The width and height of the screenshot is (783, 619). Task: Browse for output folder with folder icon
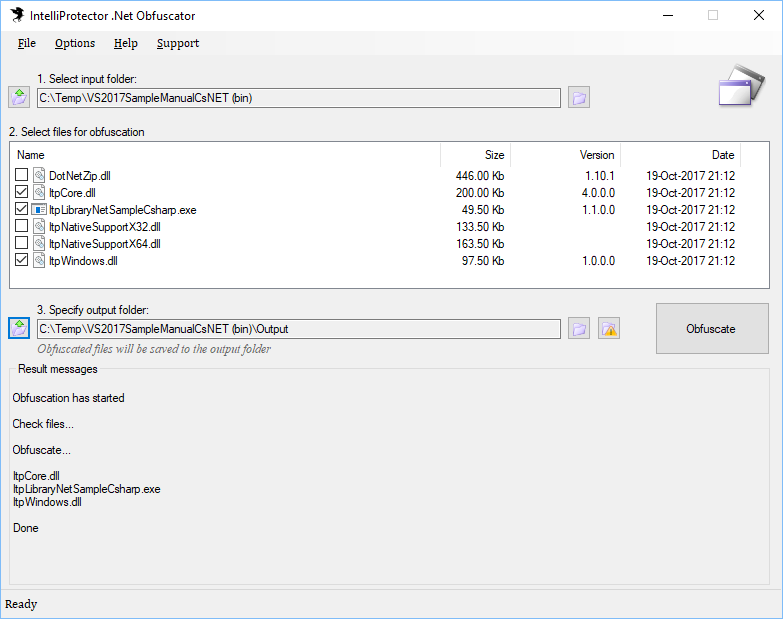[x=579, y=328]
